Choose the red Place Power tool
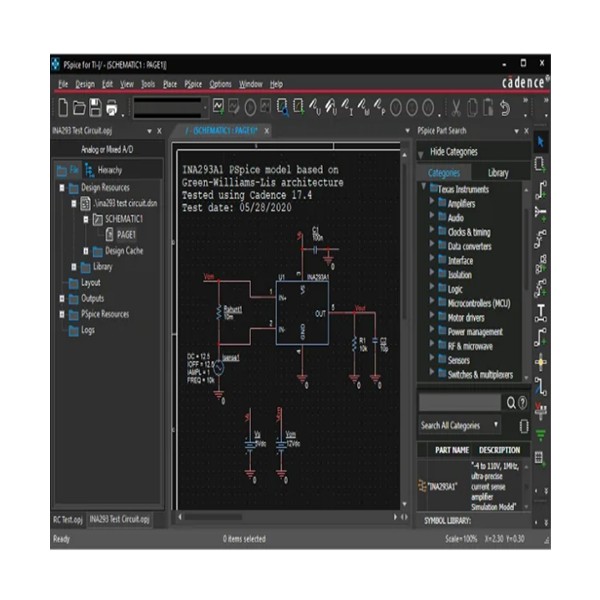The height and width of the screenshot is (600, 600). coord(540,411)
